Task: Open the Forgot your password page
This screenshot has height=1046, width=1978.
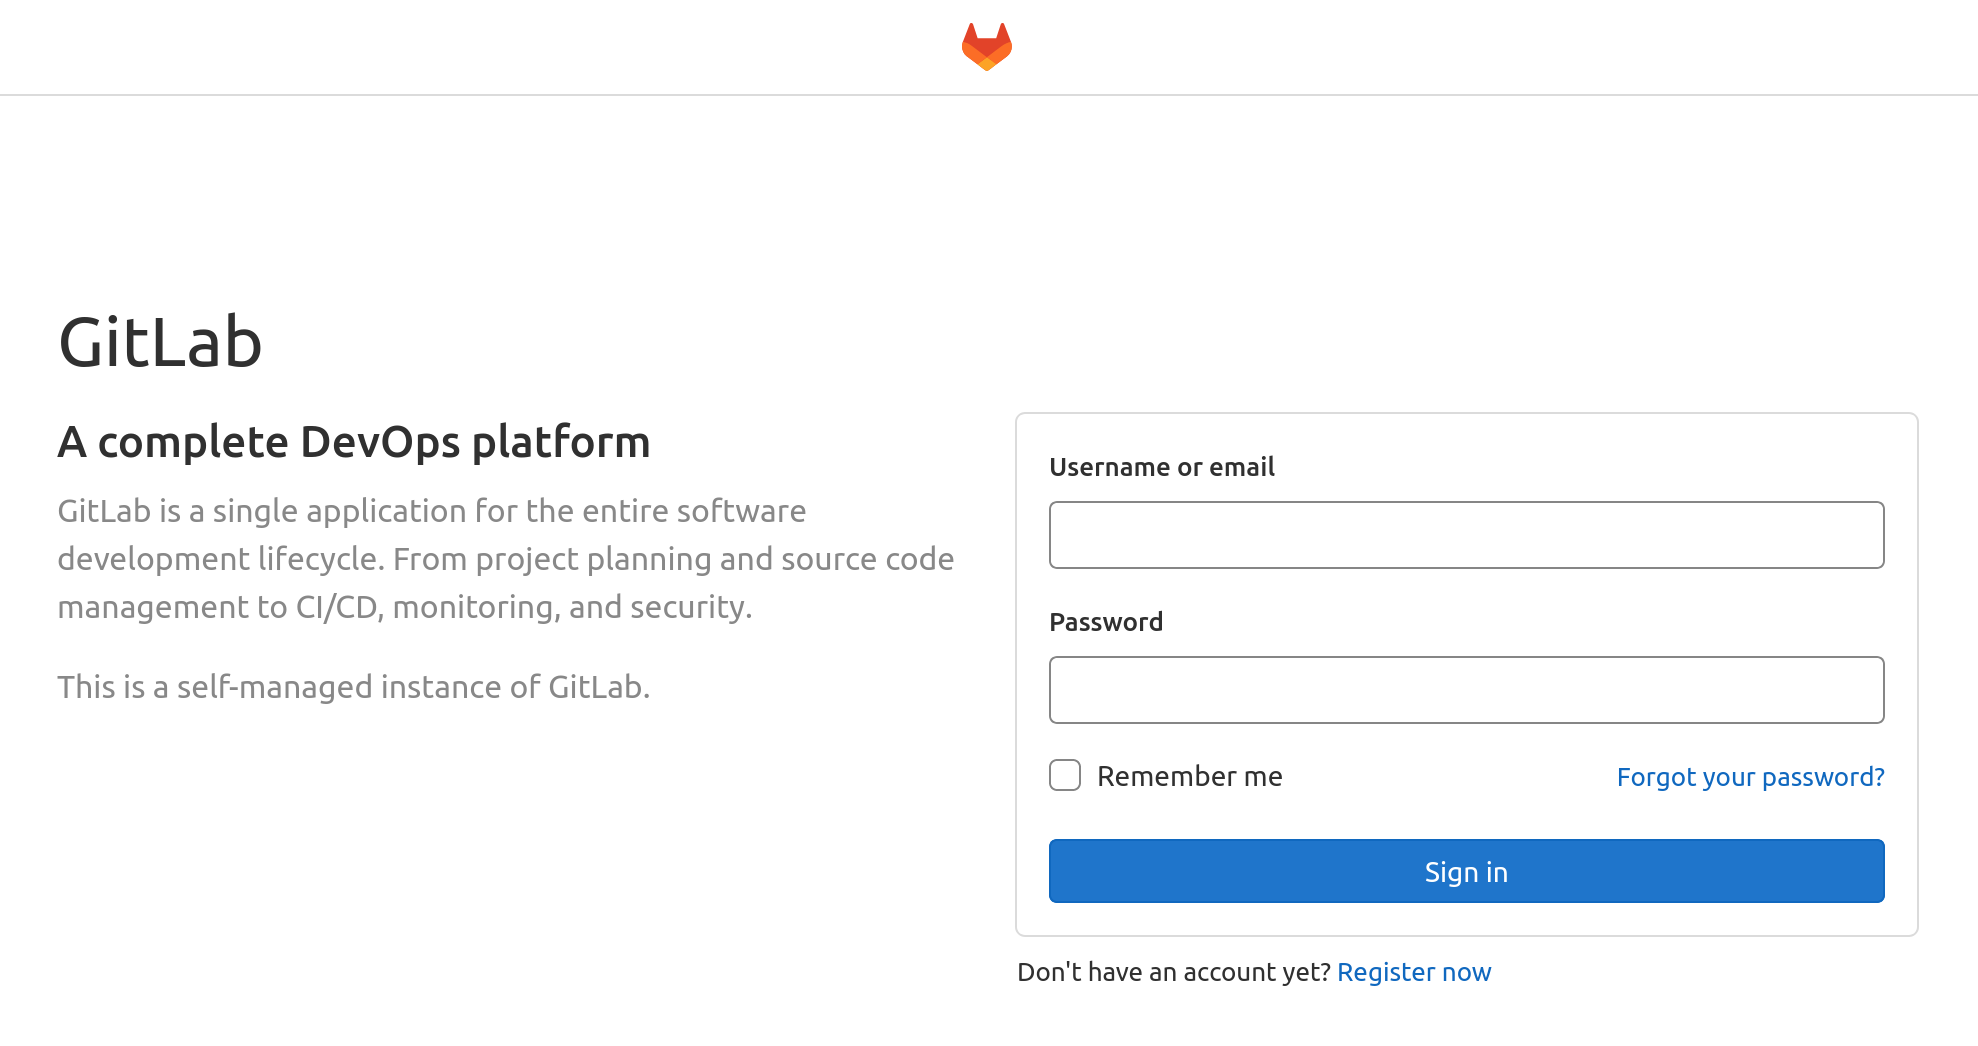Action: click(x=1750, y=777)
